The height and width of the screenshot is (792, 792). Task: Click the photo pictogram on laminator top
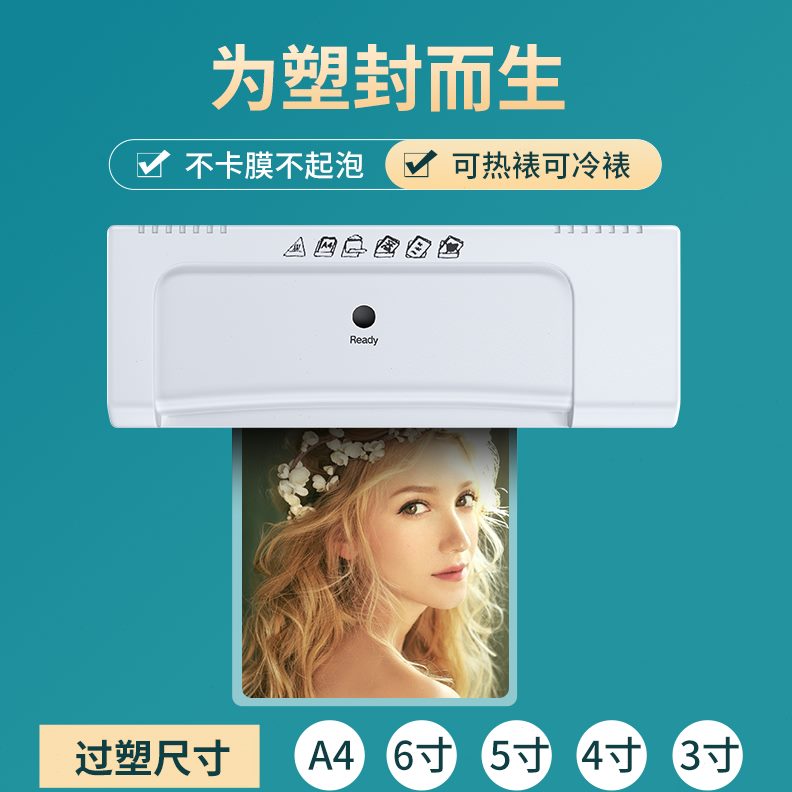450,246
